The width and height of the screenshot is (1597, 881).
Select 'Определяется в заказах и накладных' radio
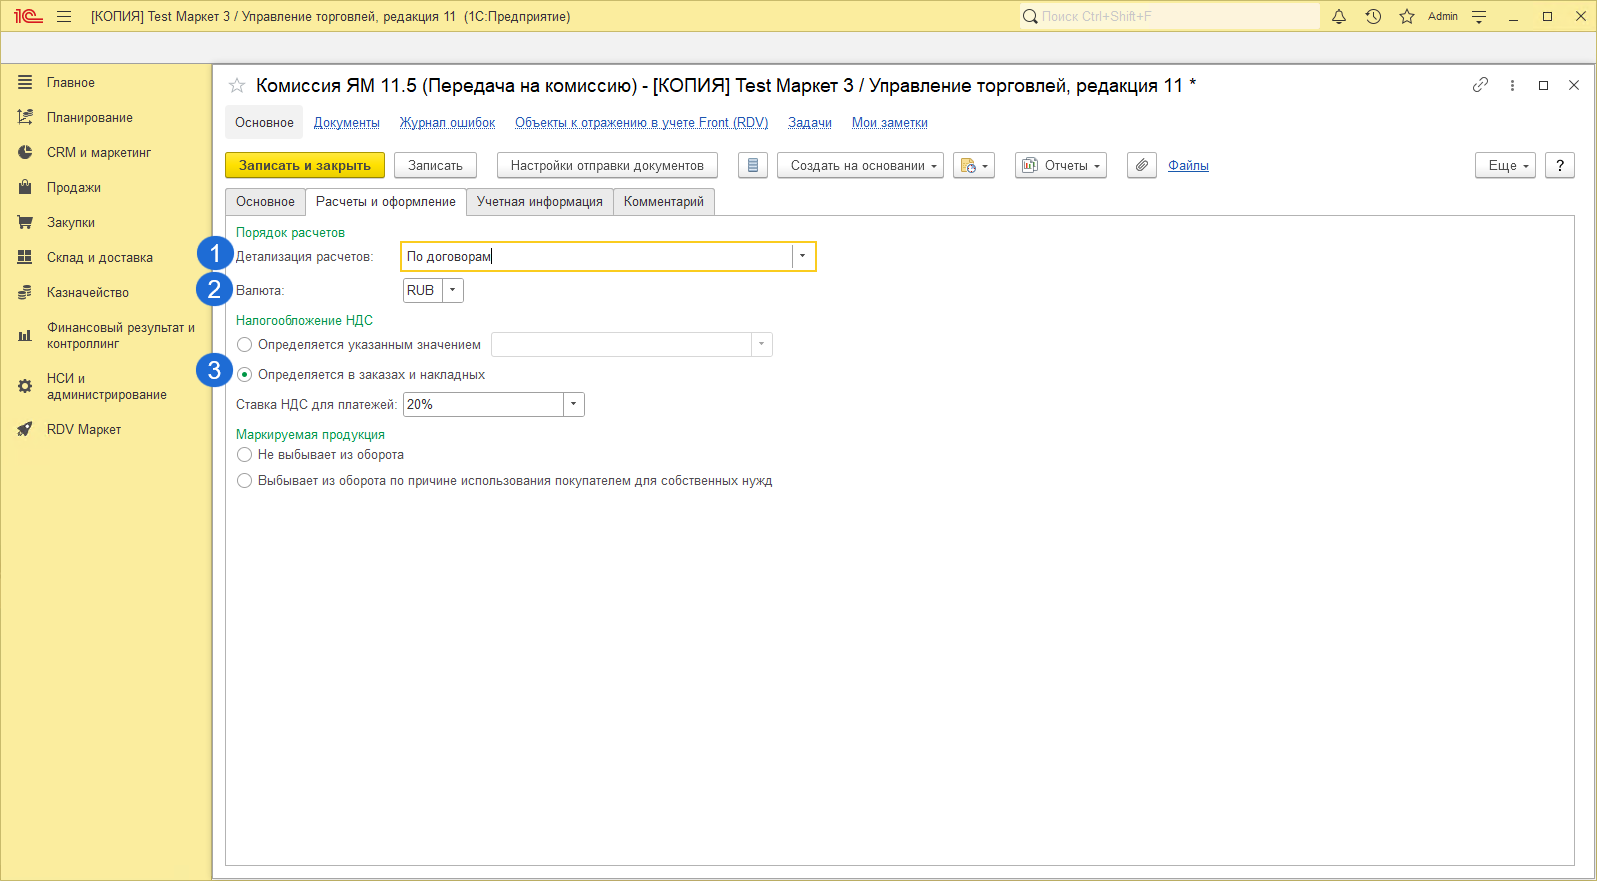[x=244, y=375]
